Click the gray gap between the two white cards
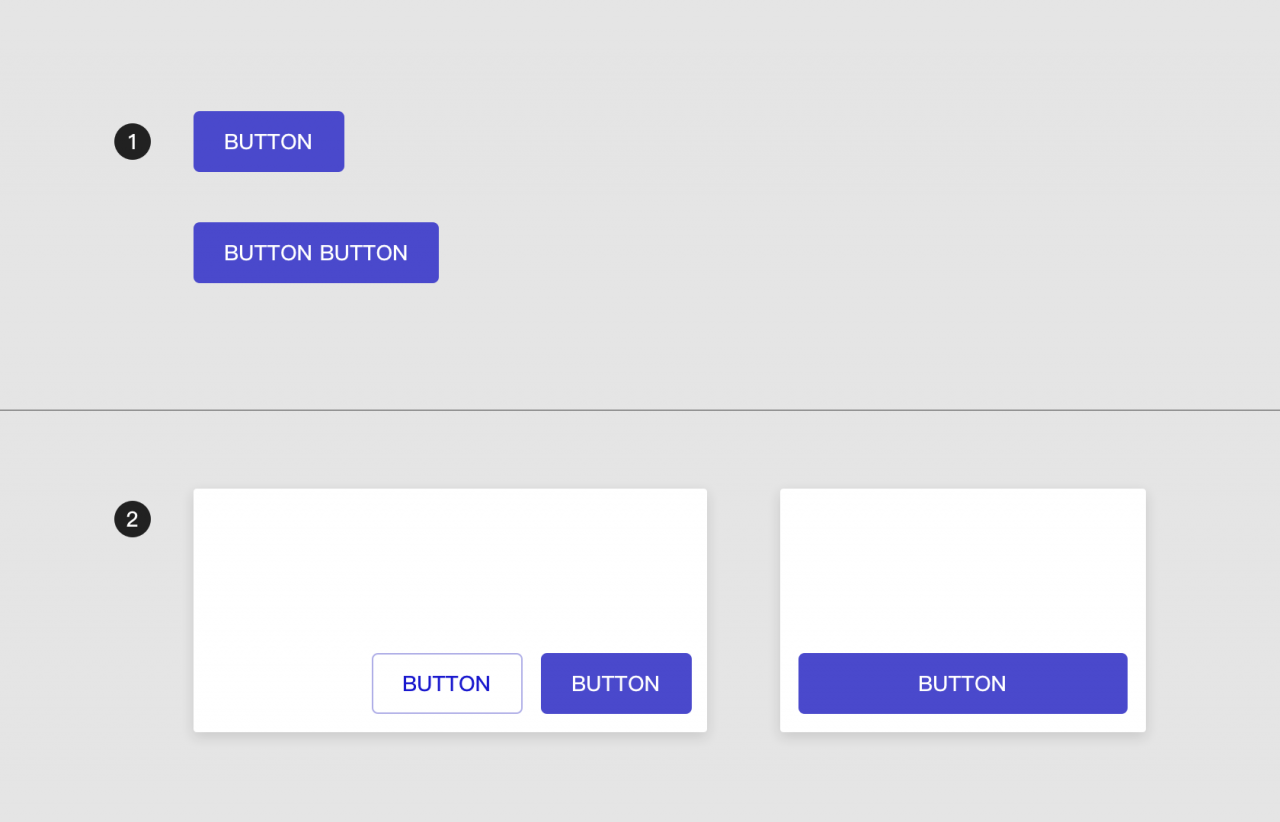 coord(743,610)
